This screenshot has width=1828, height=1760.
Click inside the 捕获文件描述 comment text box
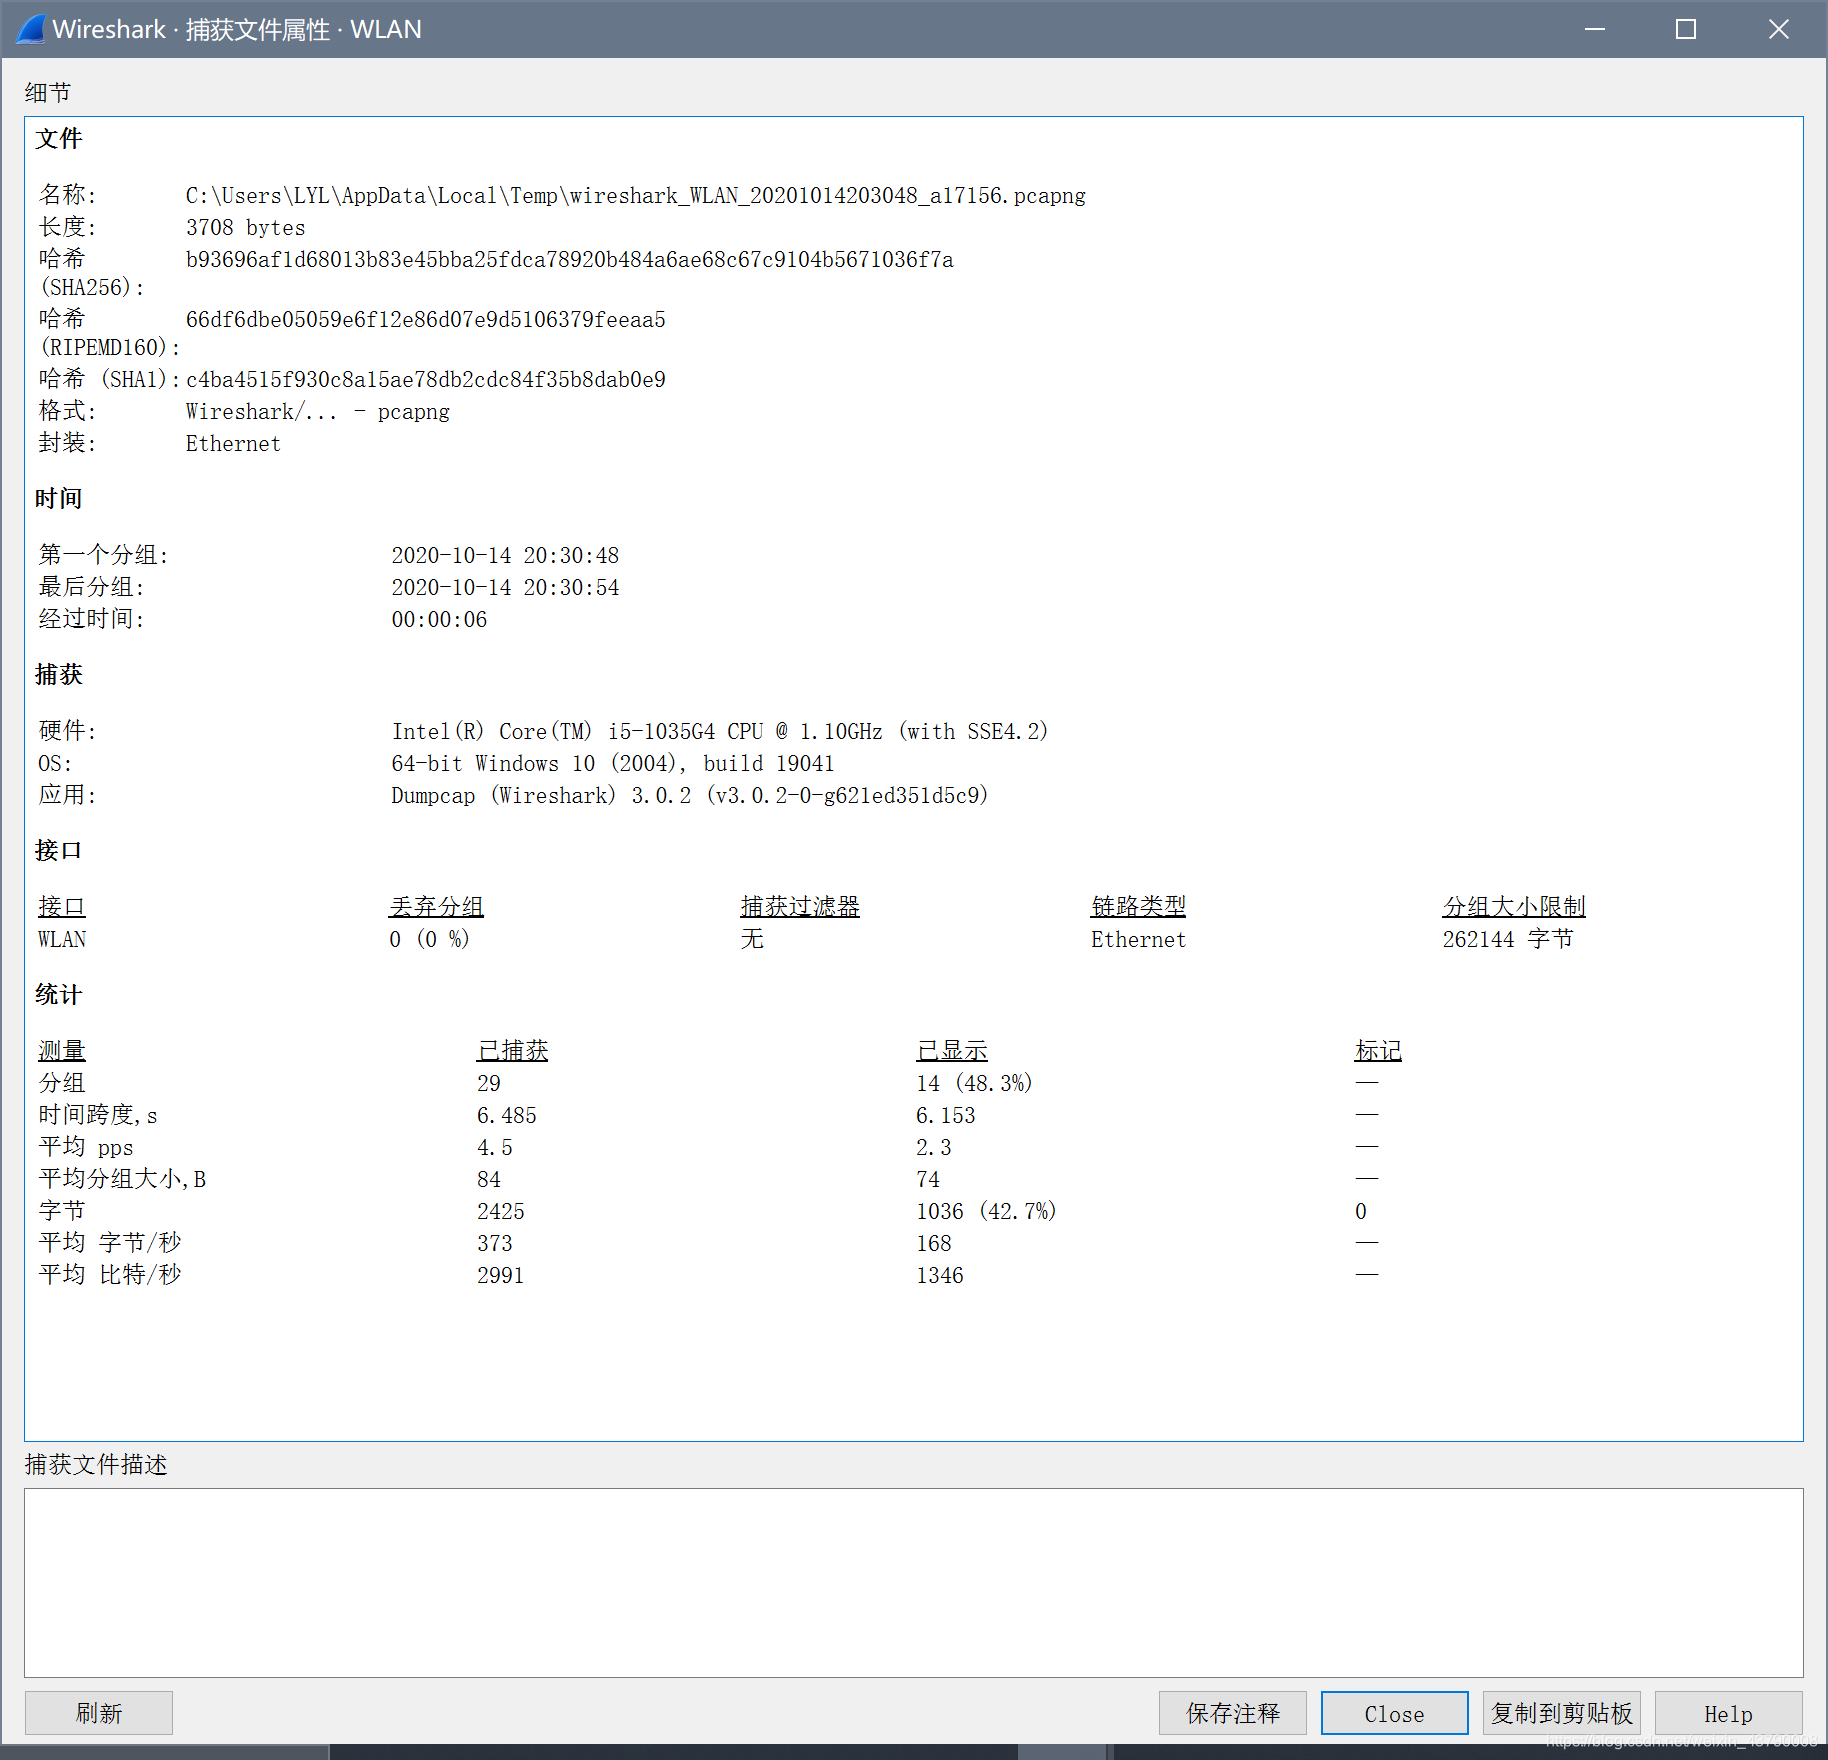913,1582
